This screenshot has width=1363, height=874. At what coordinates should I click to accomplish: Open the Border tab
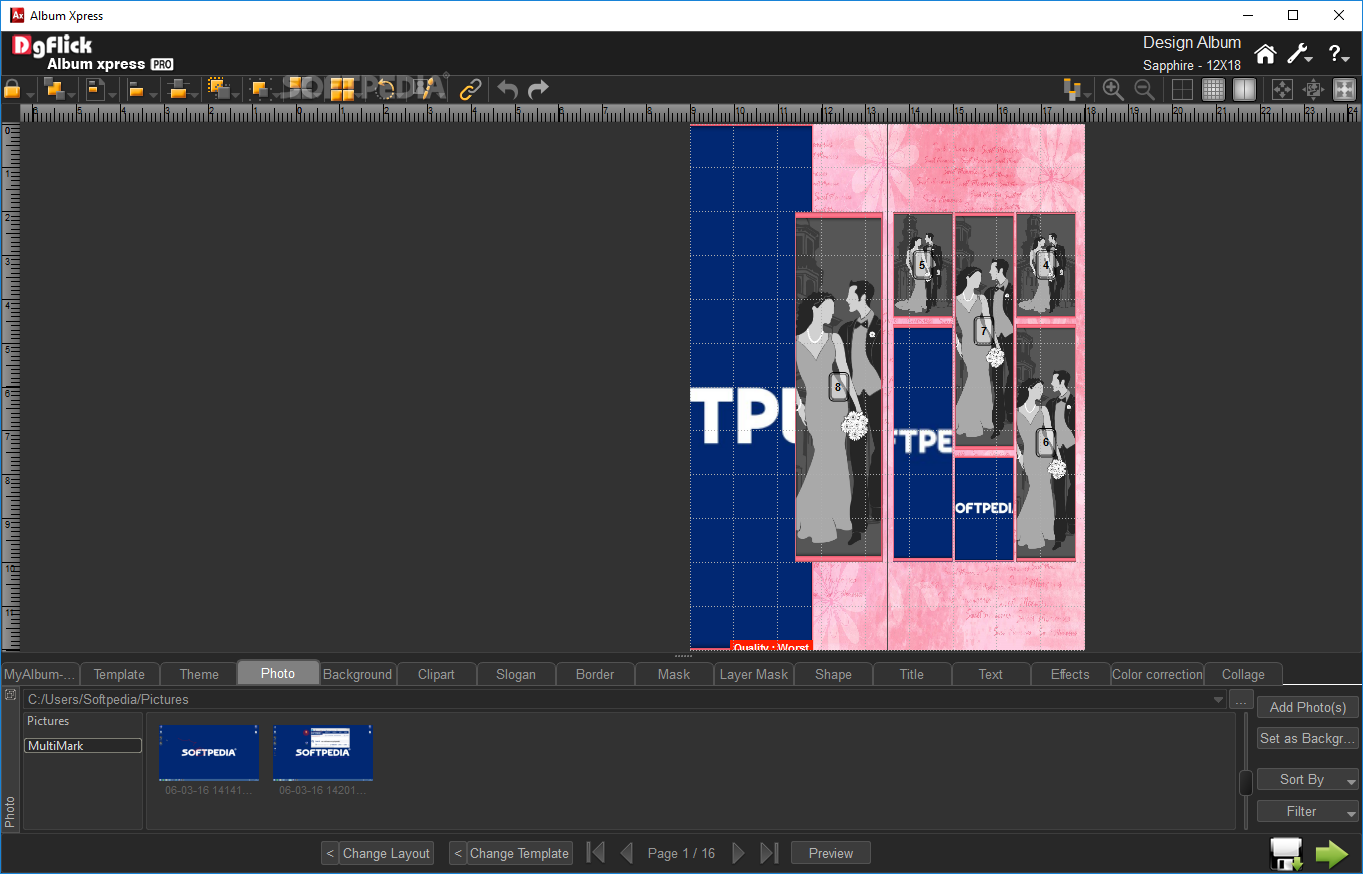[x=595, y=674]
